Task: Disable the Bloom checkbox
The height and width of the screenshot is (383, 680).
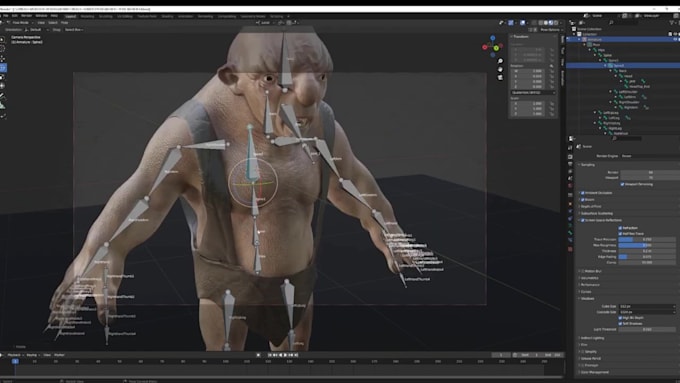Action: click(583, 200)
